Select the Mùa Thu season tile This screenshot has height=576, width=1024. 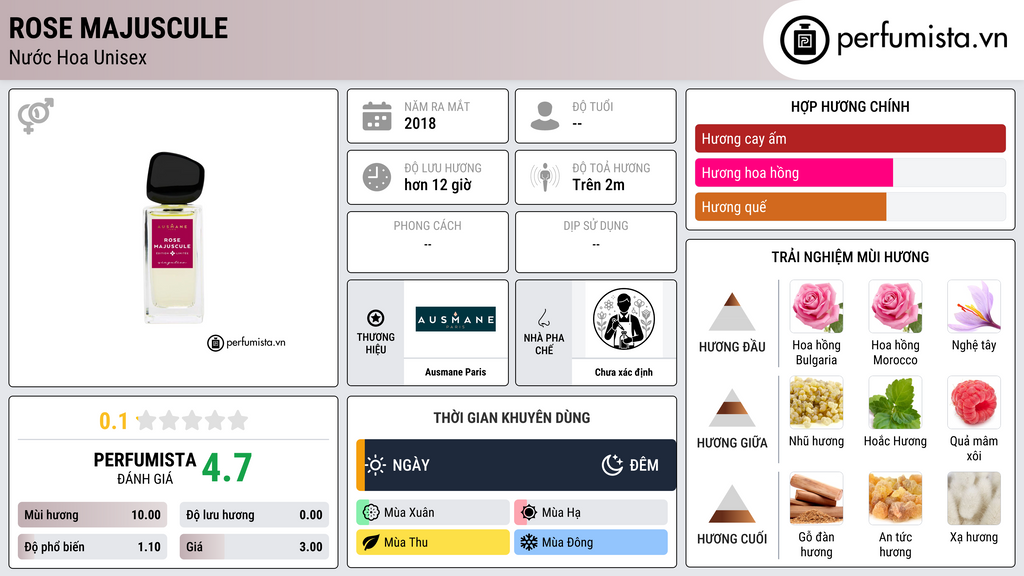432,542
